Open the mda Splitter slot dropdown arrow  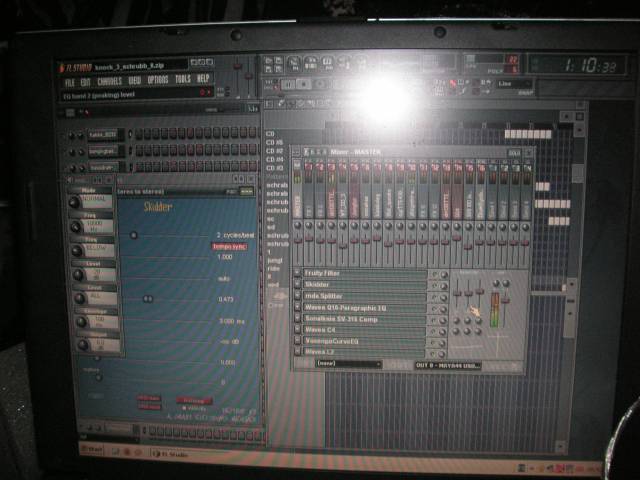click(x=297, y=296)
